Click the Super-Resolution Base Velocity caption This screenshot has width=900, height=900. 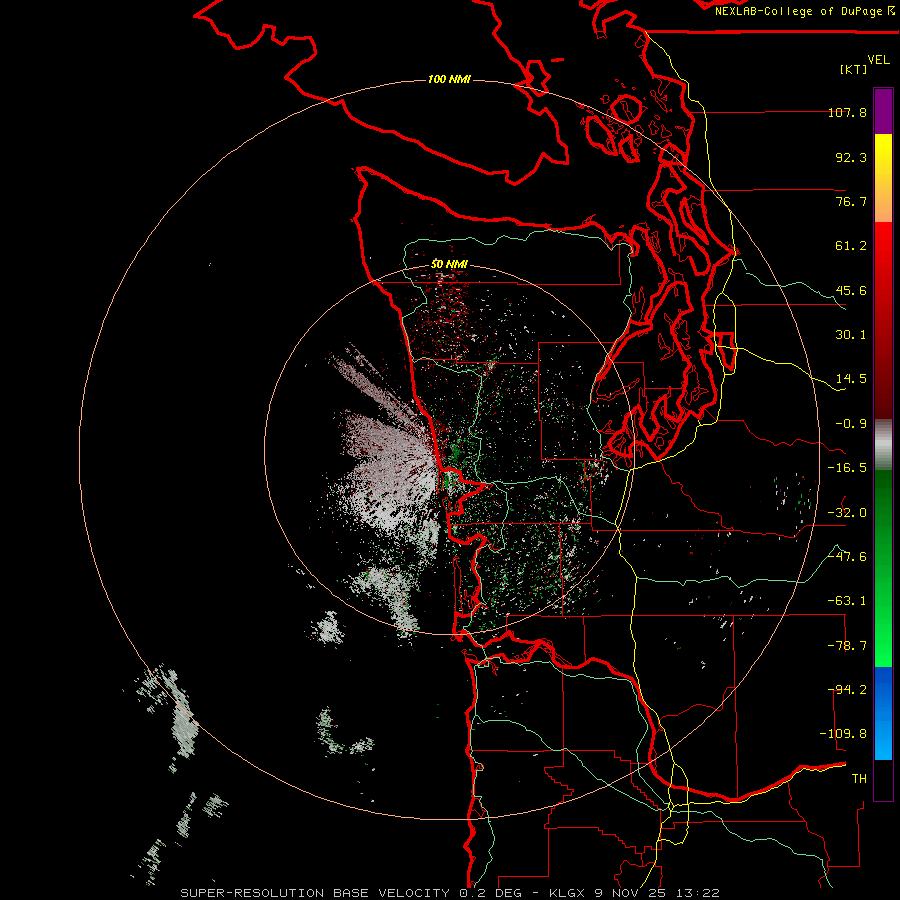pyautogui.click(x=449, y=893)
